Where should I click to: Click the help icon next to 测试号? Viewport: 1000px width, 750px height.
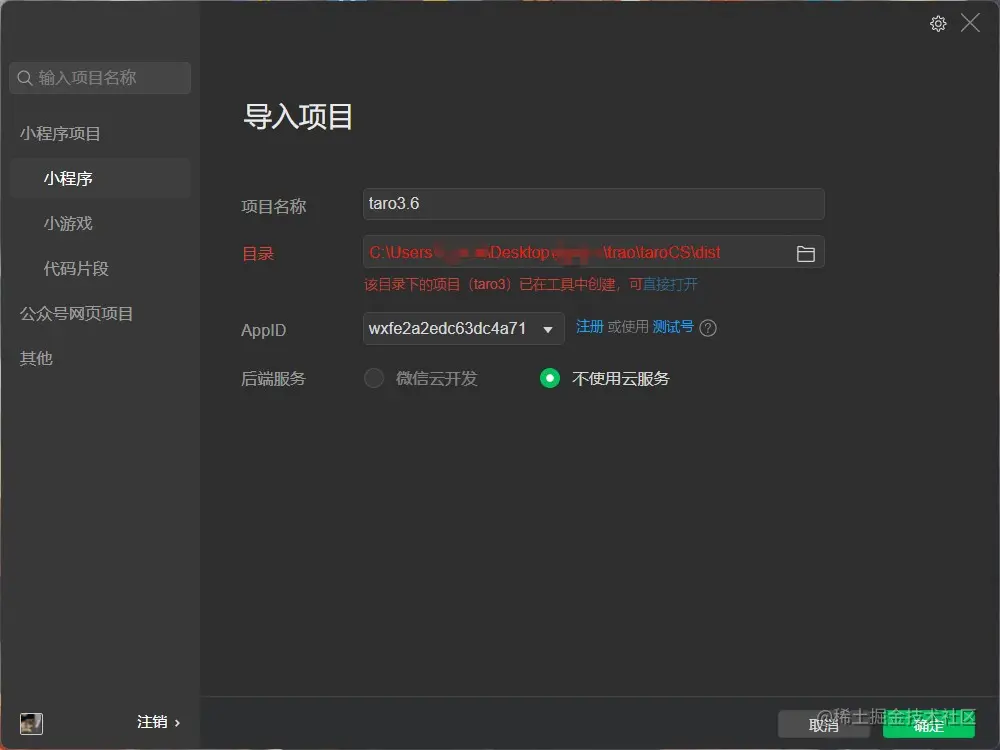[706, 327]
